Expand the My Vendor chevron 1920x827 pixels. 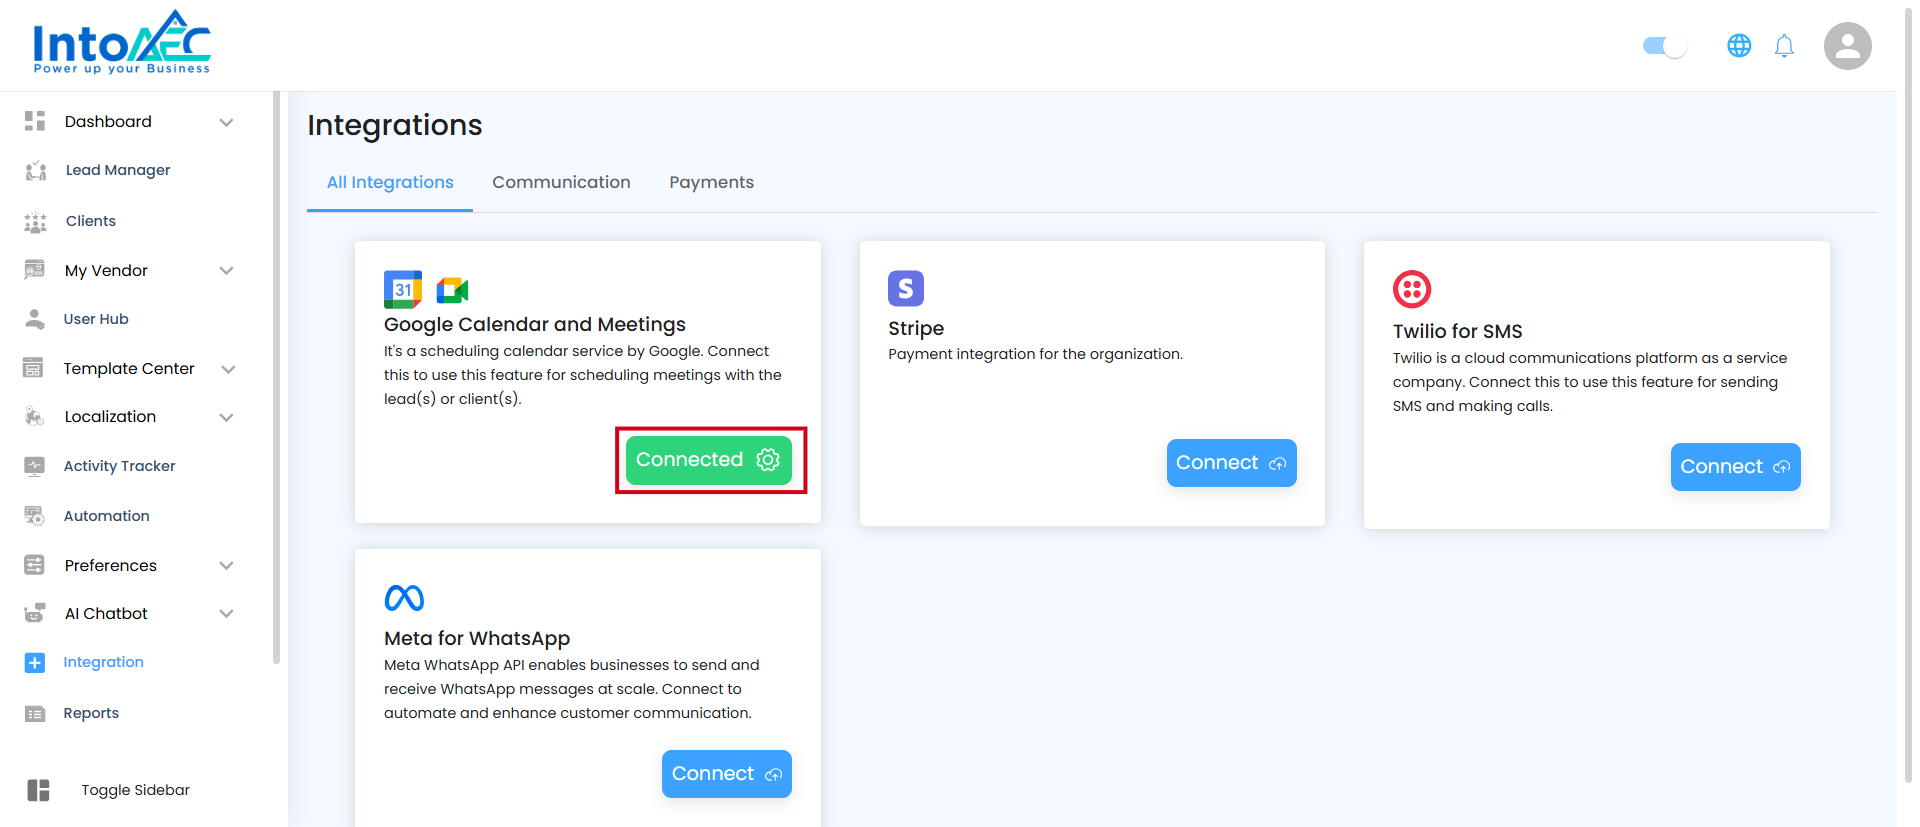click(227, 270)
